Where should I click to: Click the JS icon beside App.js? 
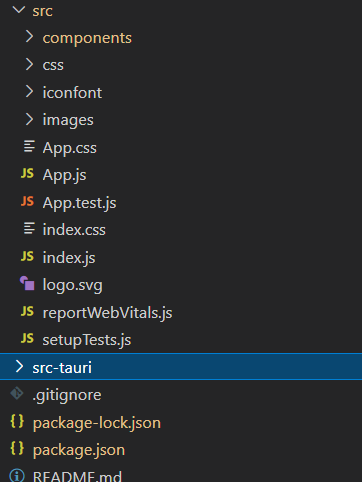coord(27,174)
